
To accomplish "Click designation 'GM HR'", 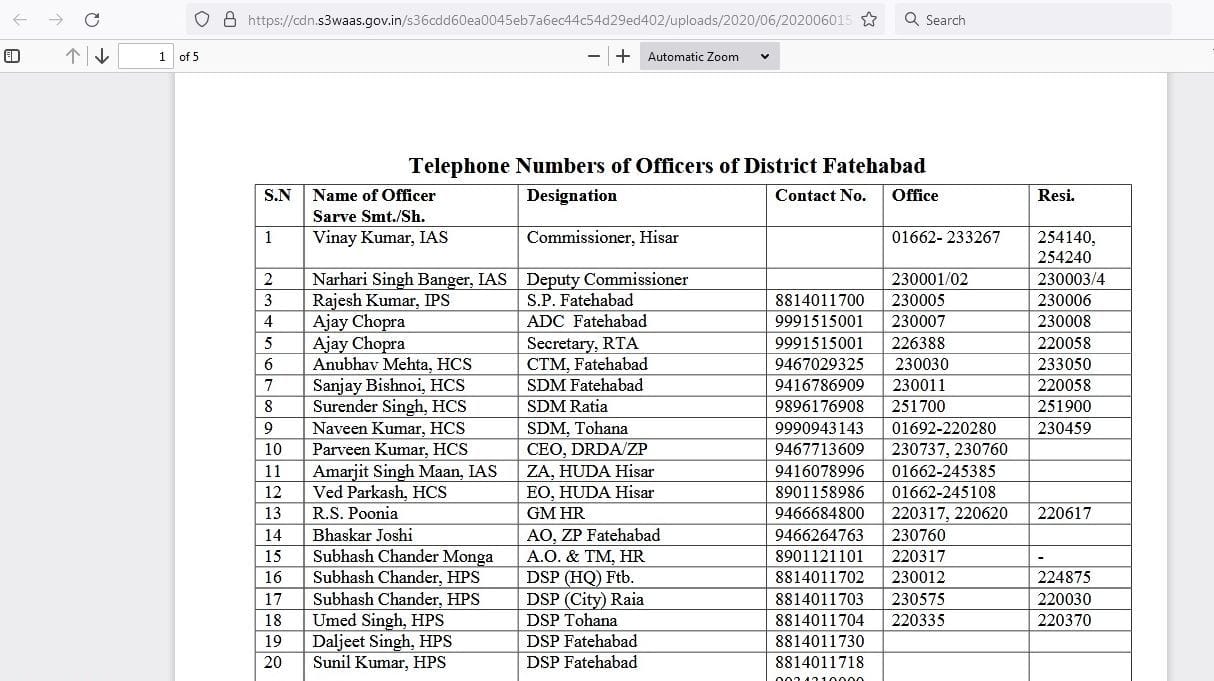I will (x=556, y=513).
